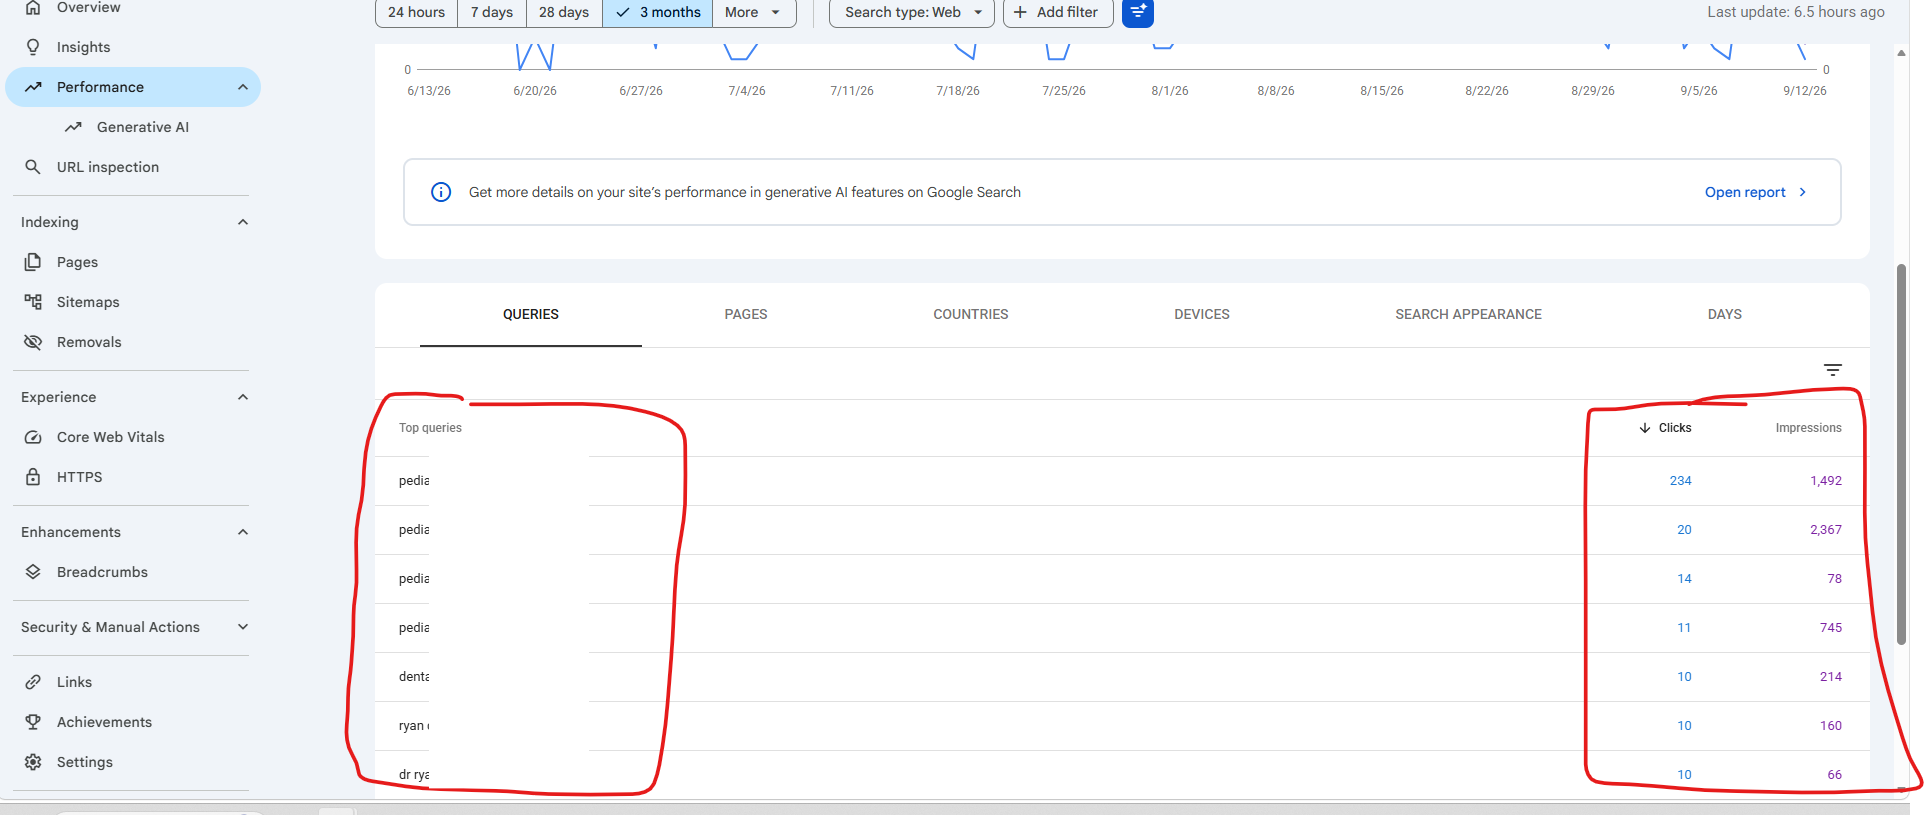
Task: Select the 28 days date range
Action: [x=564, y=12]
